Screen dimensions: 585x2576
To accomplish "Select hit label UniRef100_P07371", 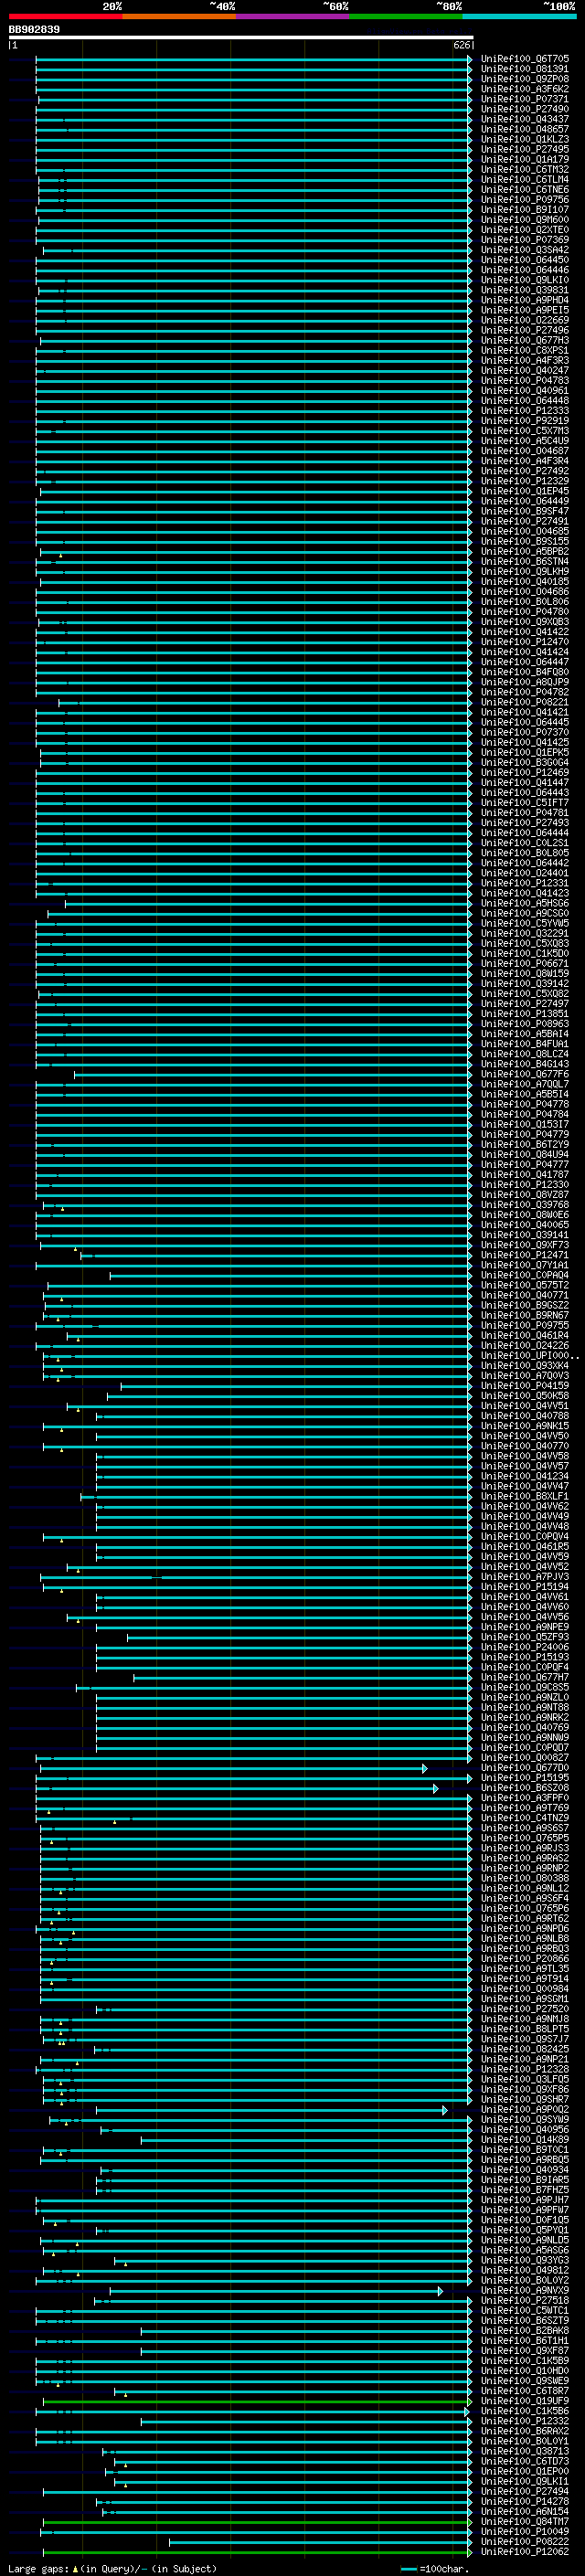I will point(525,99).
